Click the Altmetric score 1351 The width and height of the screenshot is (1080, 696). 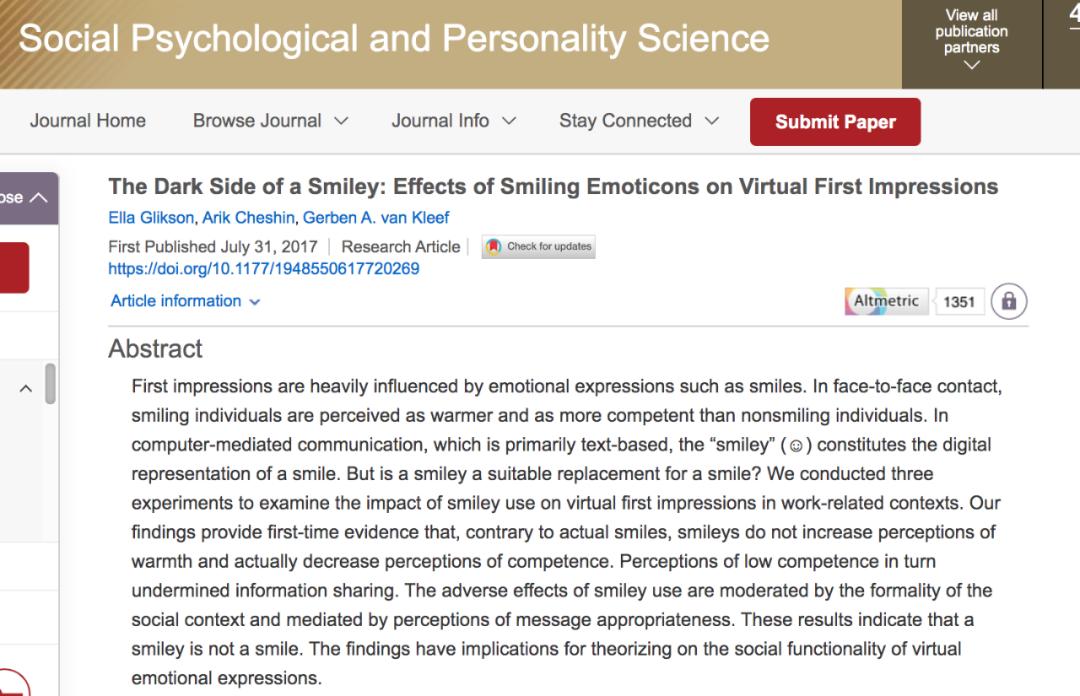pyautogui.click(x=959, y=302)
